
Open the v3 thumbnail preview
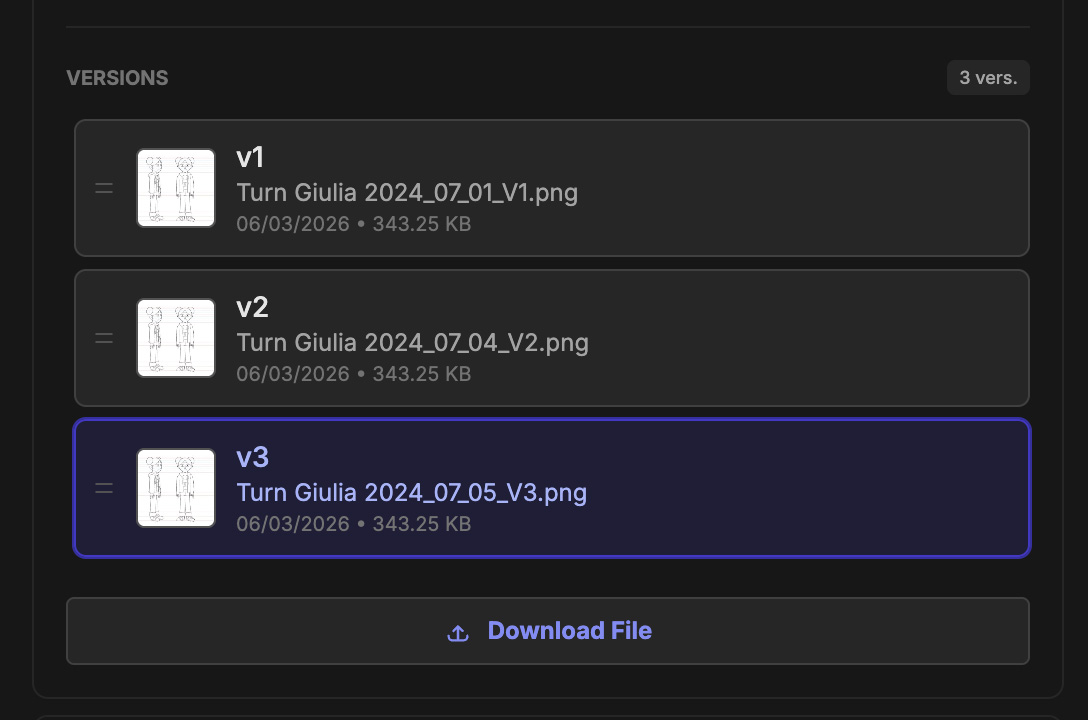tap(176, 488)
